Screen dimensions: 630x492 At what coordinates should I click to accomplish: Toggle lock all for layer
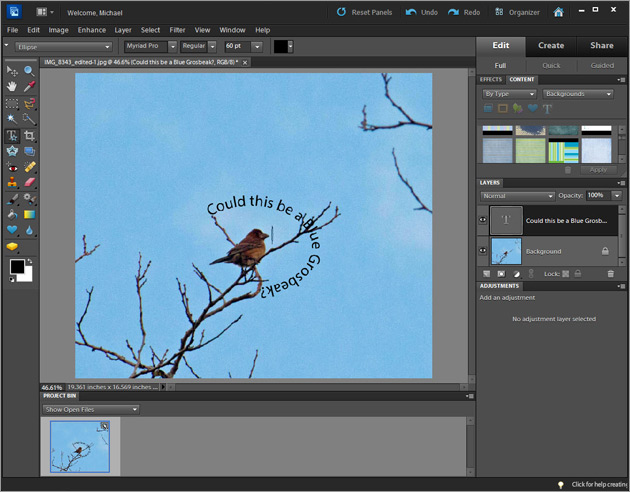tap(577, 274)
